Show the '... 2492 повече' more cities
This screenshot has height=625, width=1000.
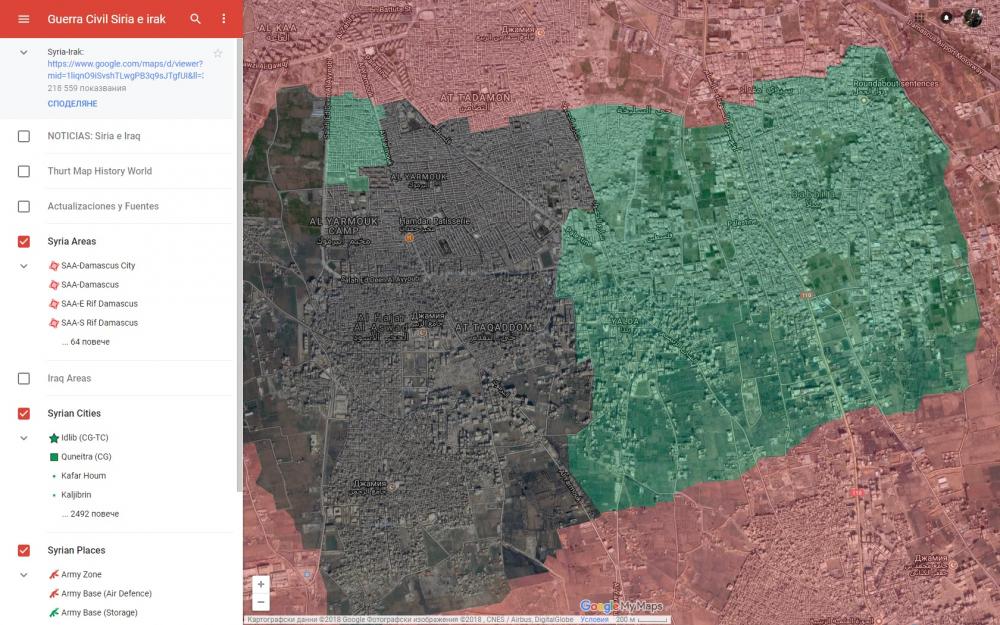tap(94, 514)
